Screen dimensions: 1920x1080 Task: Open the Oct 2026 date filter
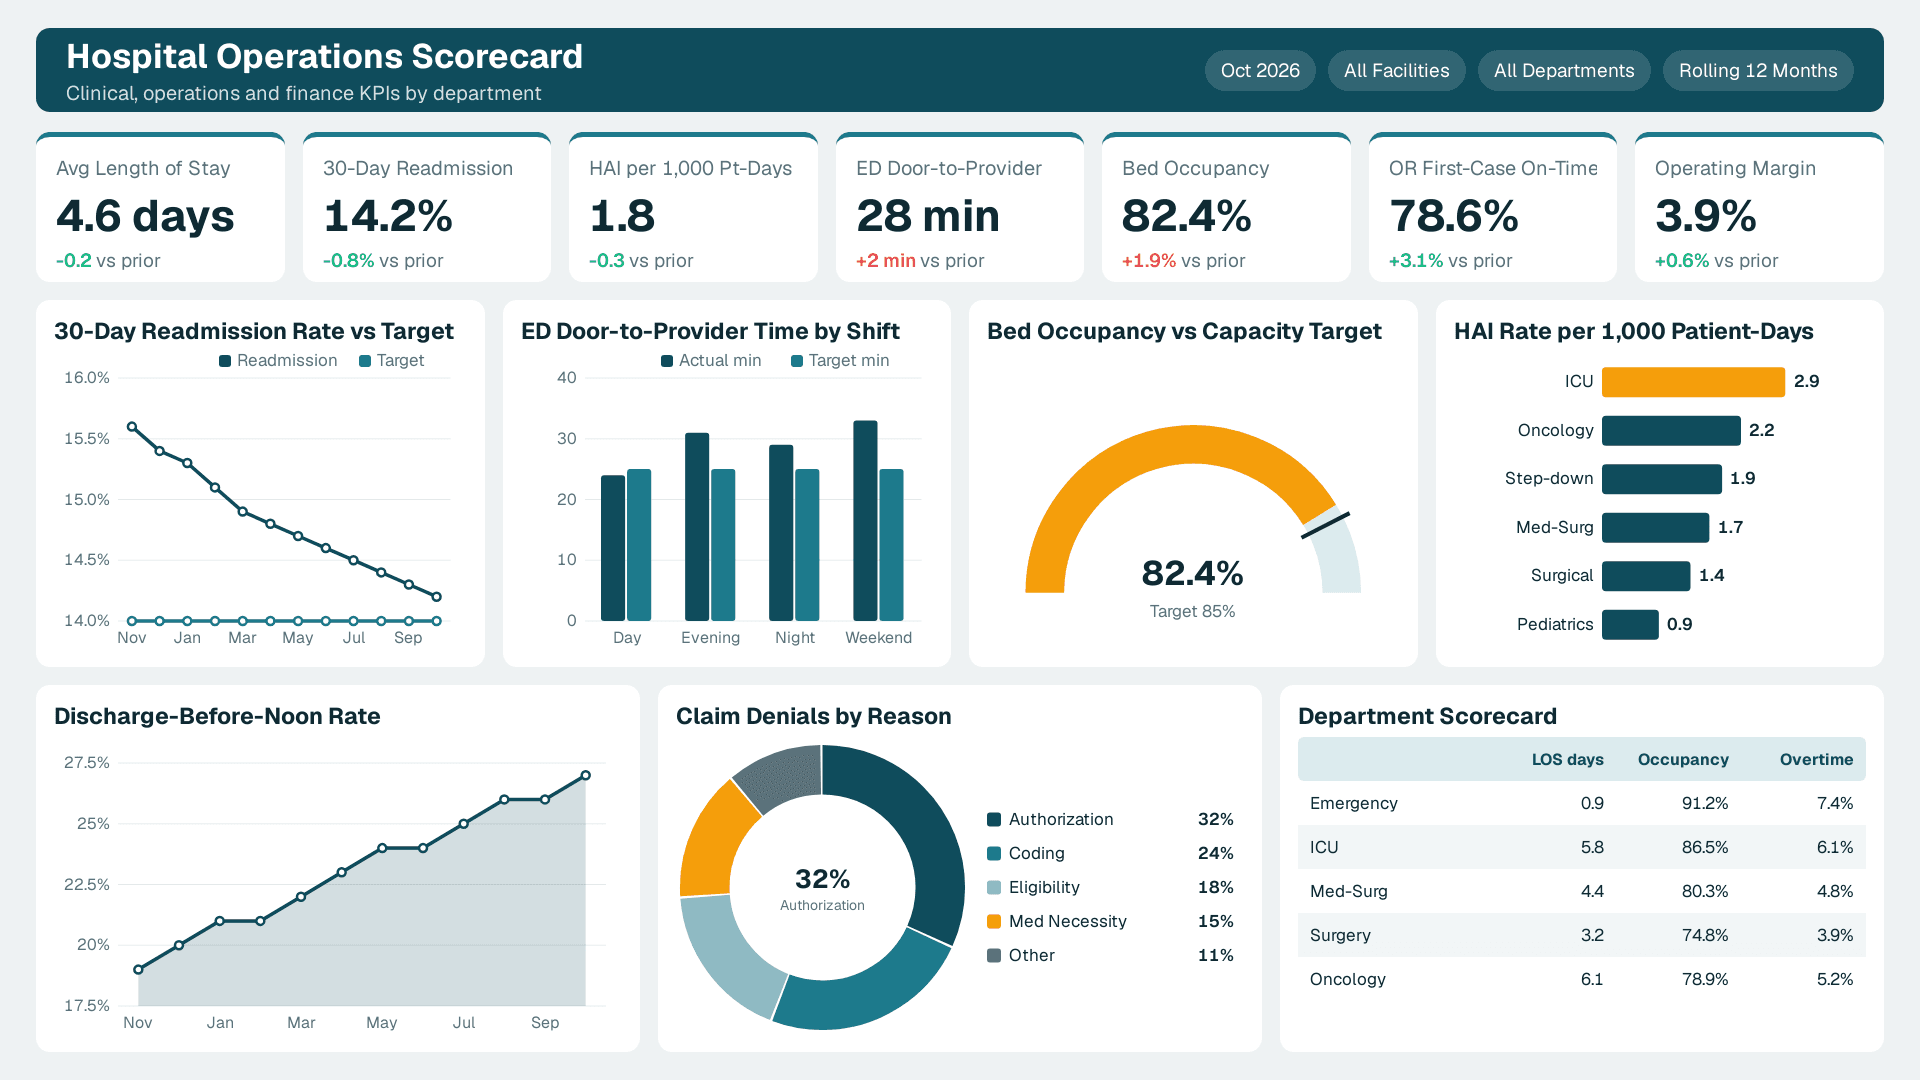(x=1260, y=71)
